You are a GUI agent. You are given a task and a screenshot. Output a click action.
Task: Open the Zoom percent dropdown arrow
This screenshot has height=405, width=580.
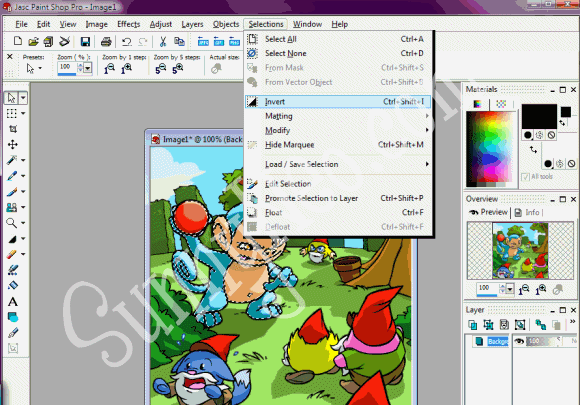pyautogui.click(x=88, y=68)
